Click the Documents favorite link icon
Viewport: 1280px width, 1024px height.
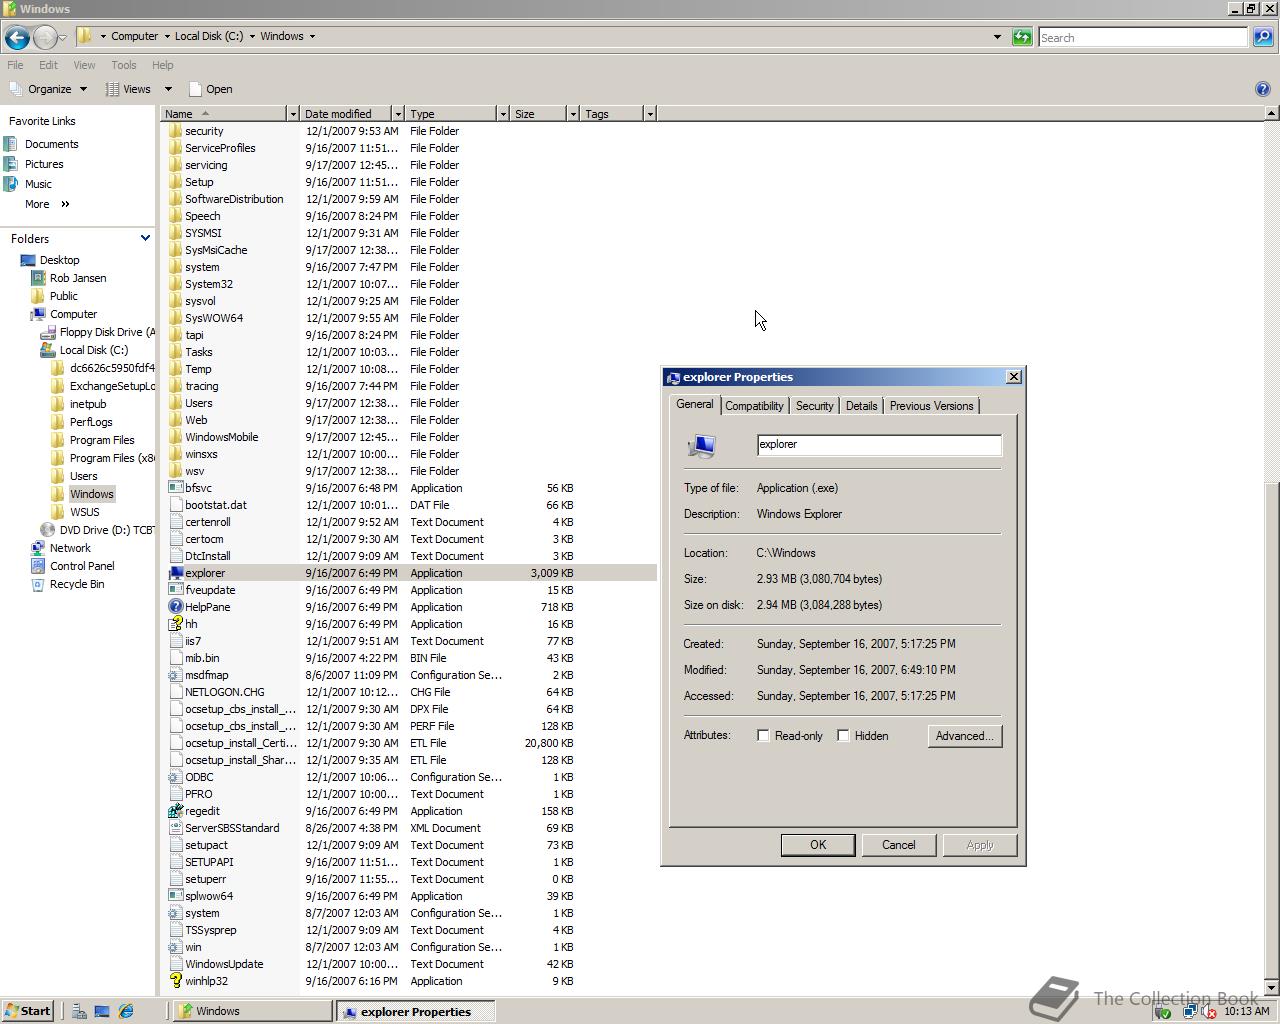11,144
